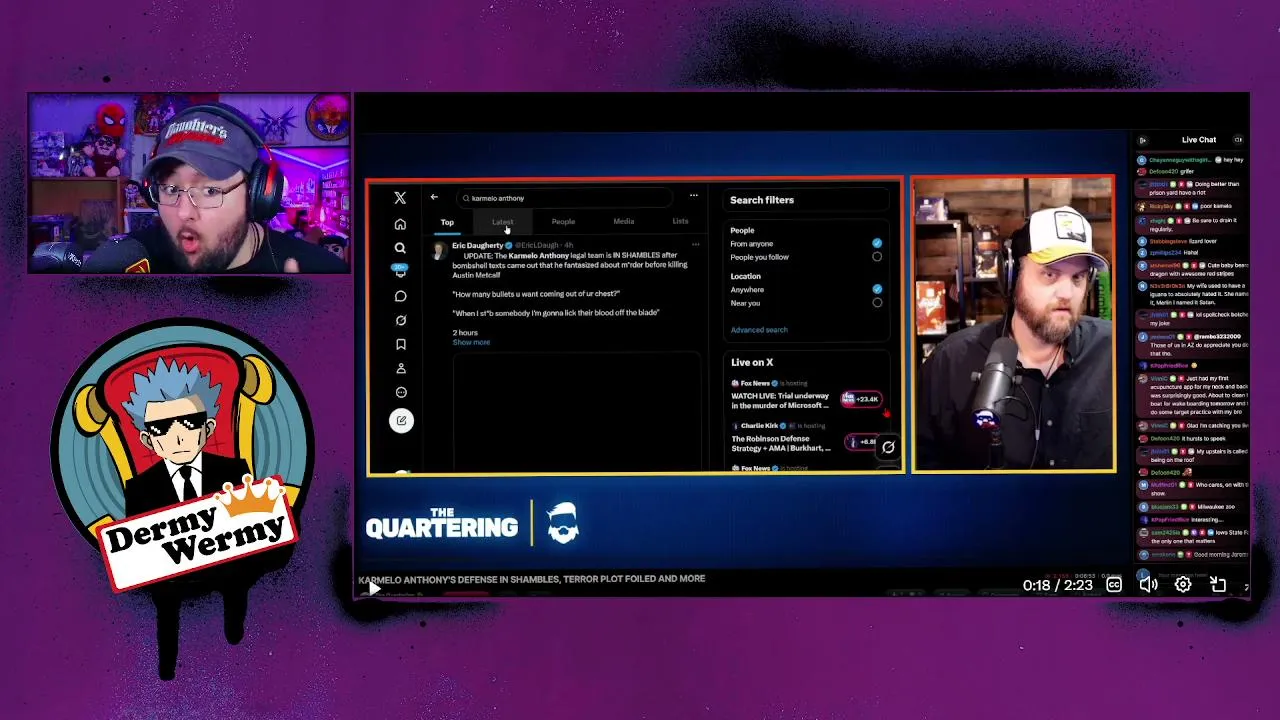Switch to the Top search tab
This screenshot has height=720, width=1280.
(x=447, y=222)
